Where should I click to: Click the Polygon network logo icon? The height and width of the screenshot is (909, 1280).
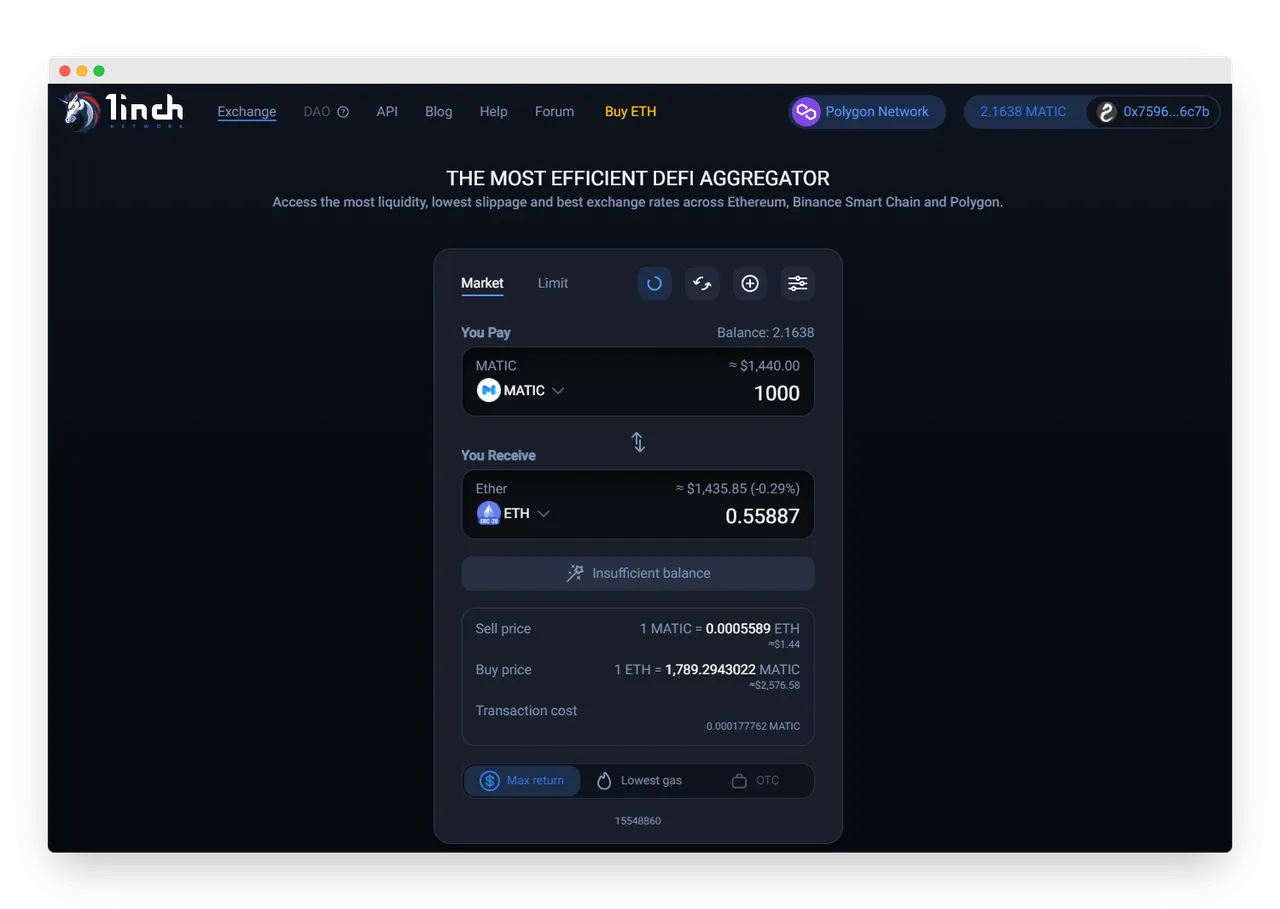(x=806, y=112)
